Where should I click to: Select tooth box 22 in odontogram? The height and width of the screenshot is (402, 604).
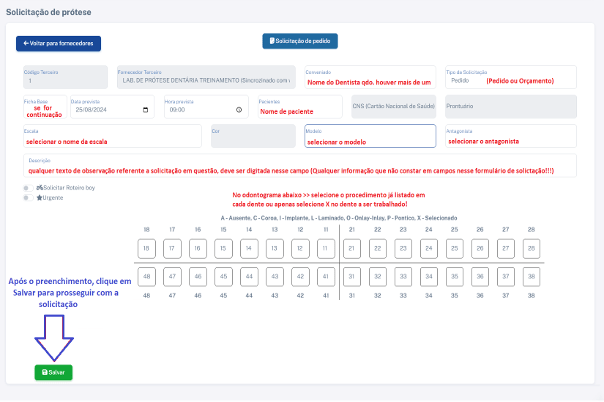click(378, 249)
